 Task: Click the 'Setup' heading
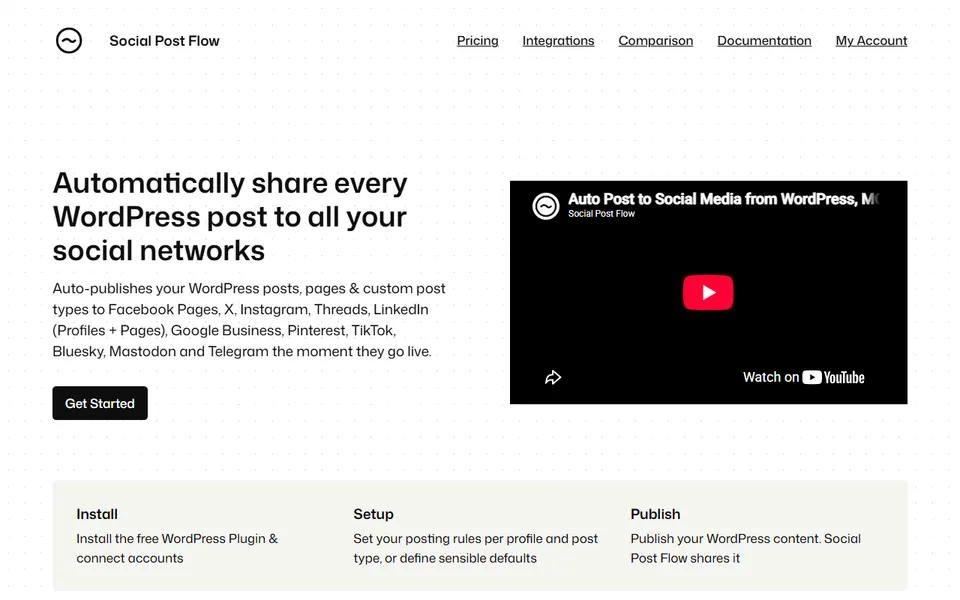(x=373, y=514)
